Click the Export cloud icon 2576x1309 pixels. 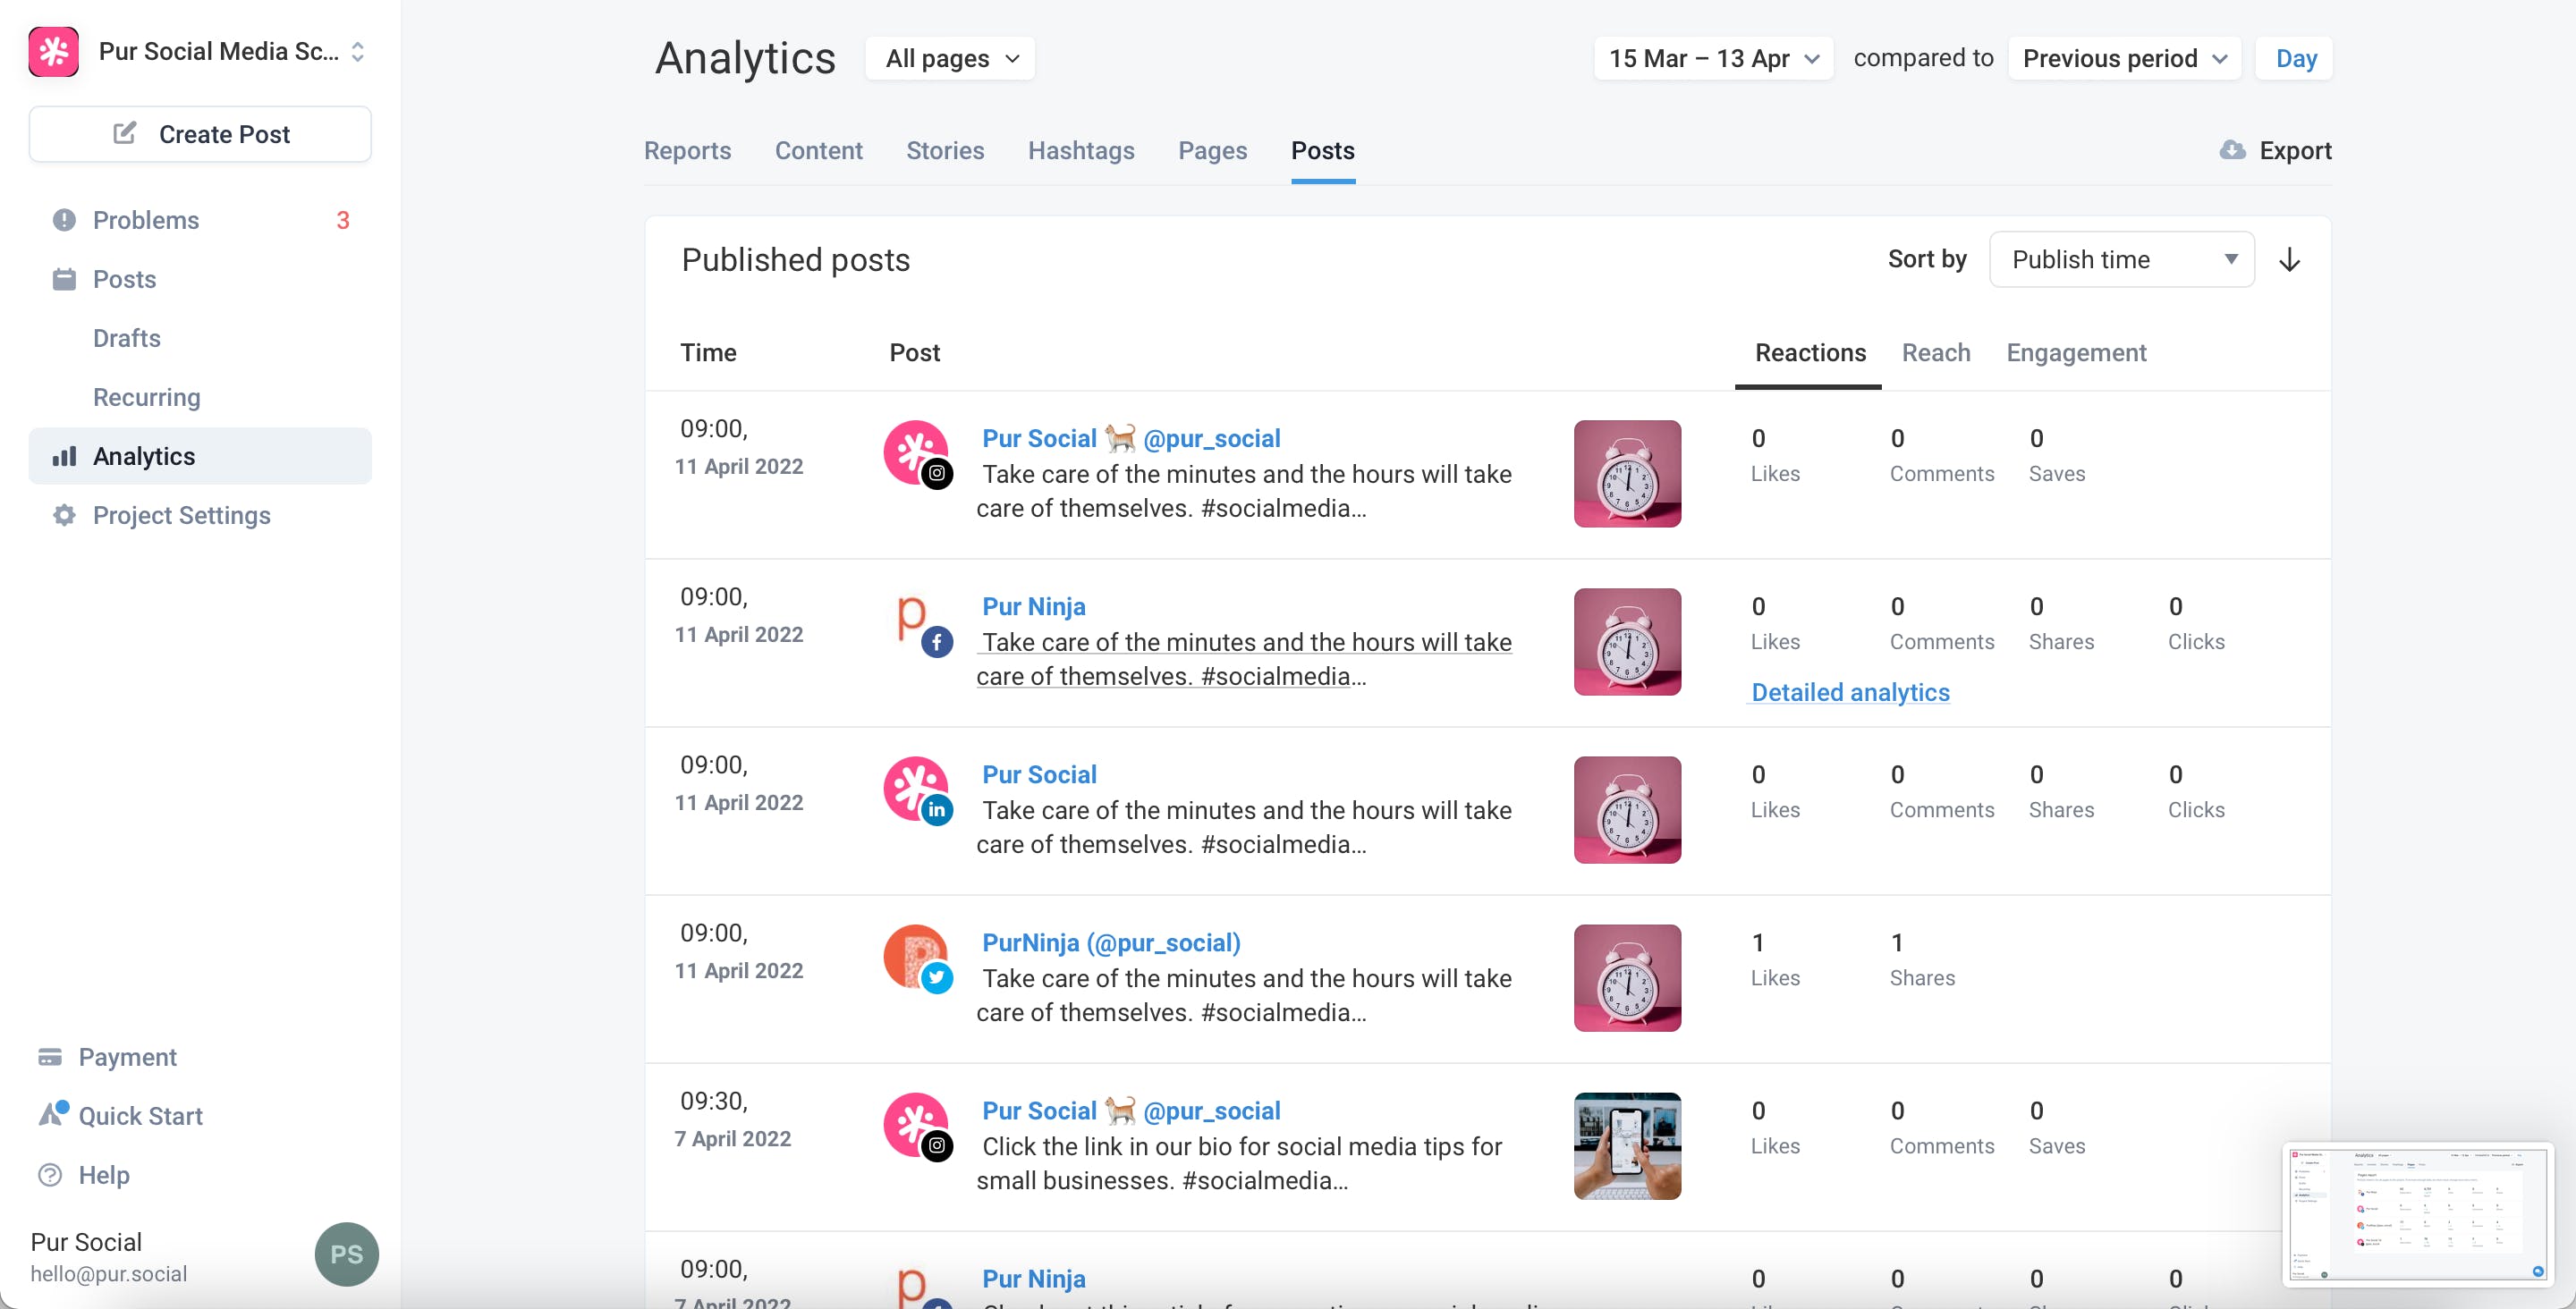click(2232, 150)
